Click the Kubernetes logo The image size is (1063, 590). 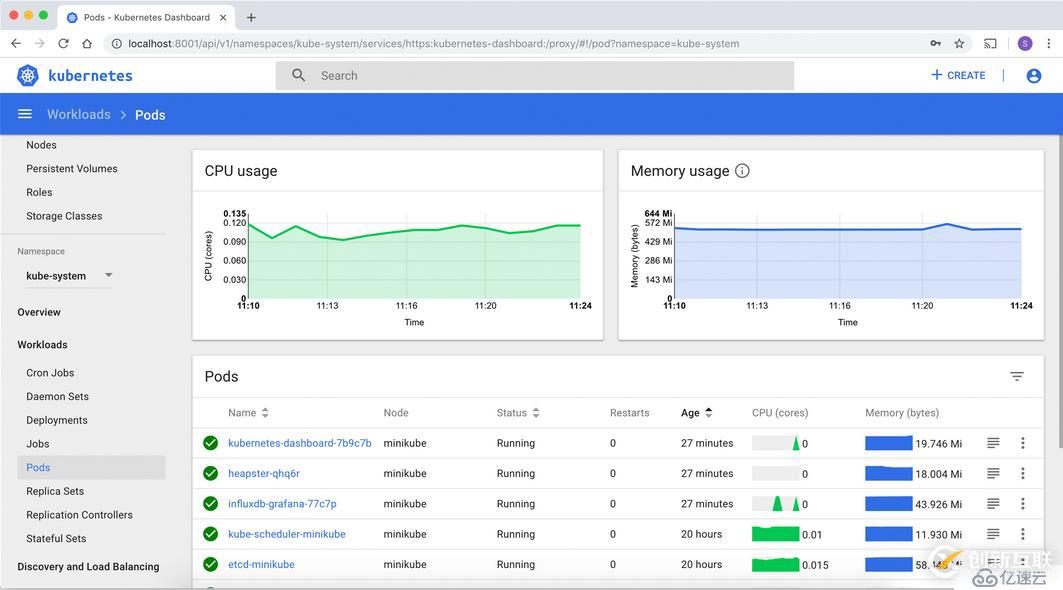coord(27,75)
